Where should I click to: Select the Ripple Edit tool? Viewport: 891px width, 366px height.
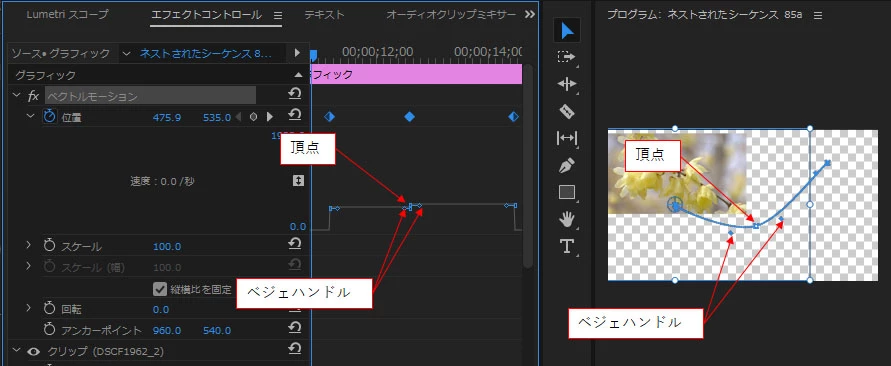pyautogui.click(x=567, y=84)
